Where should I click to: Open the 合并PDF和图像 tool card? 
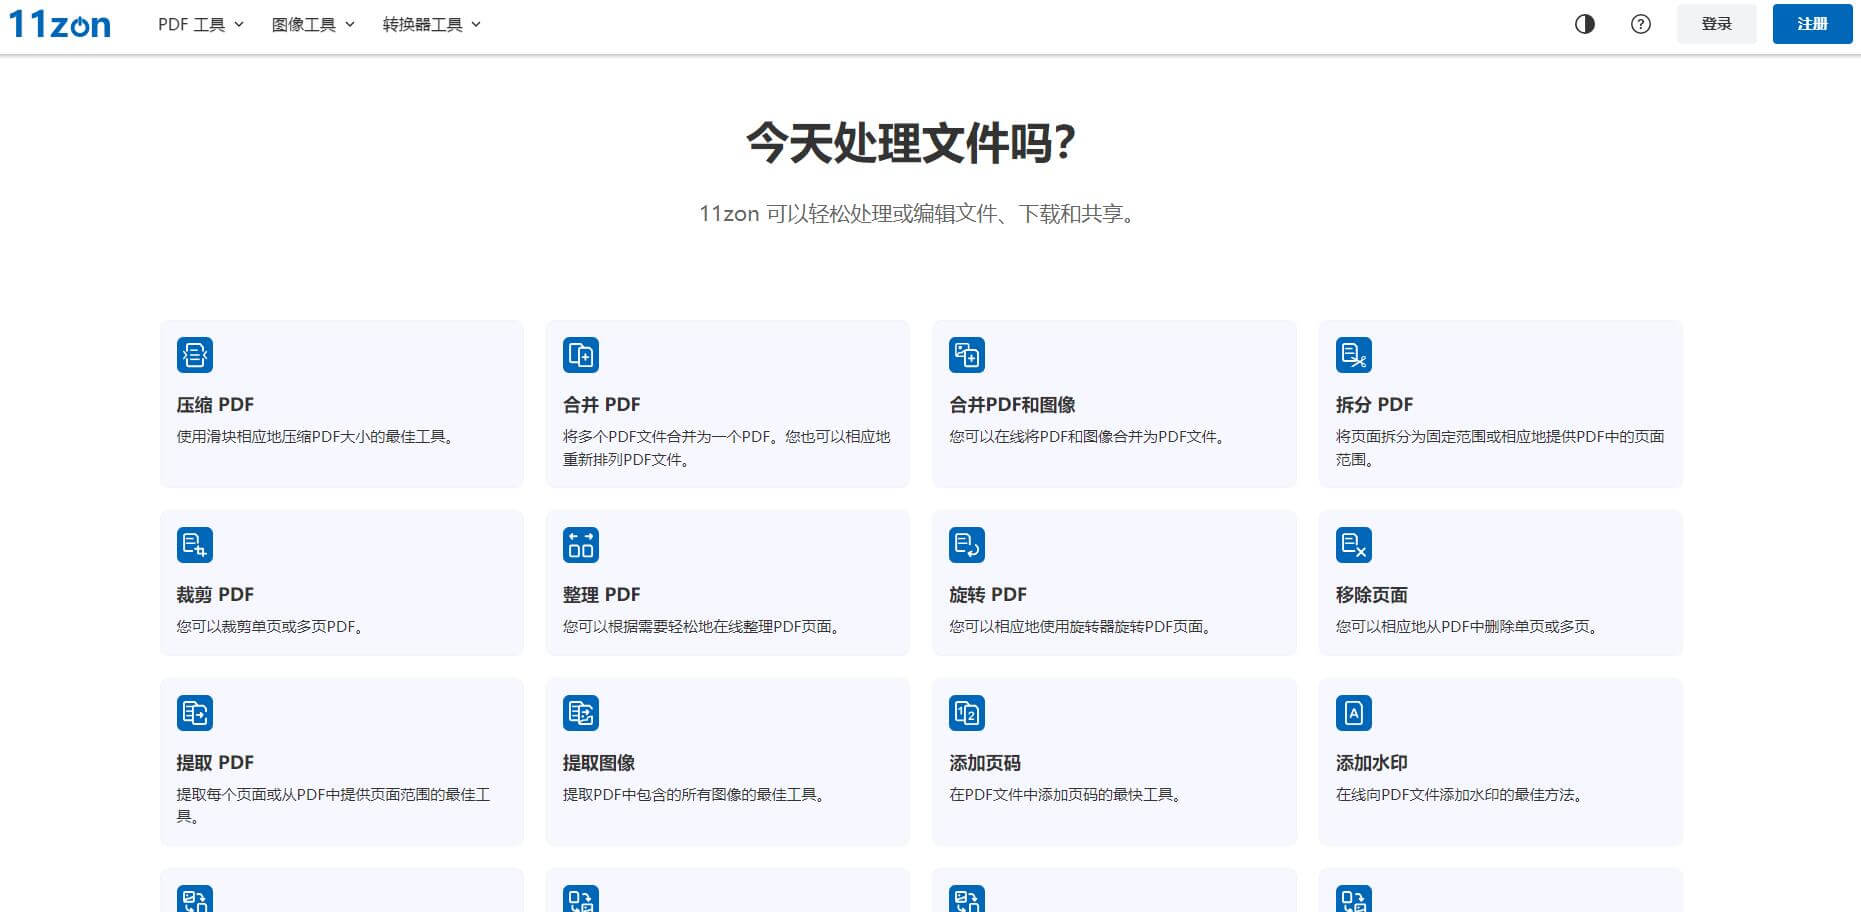click(1114, 404)
